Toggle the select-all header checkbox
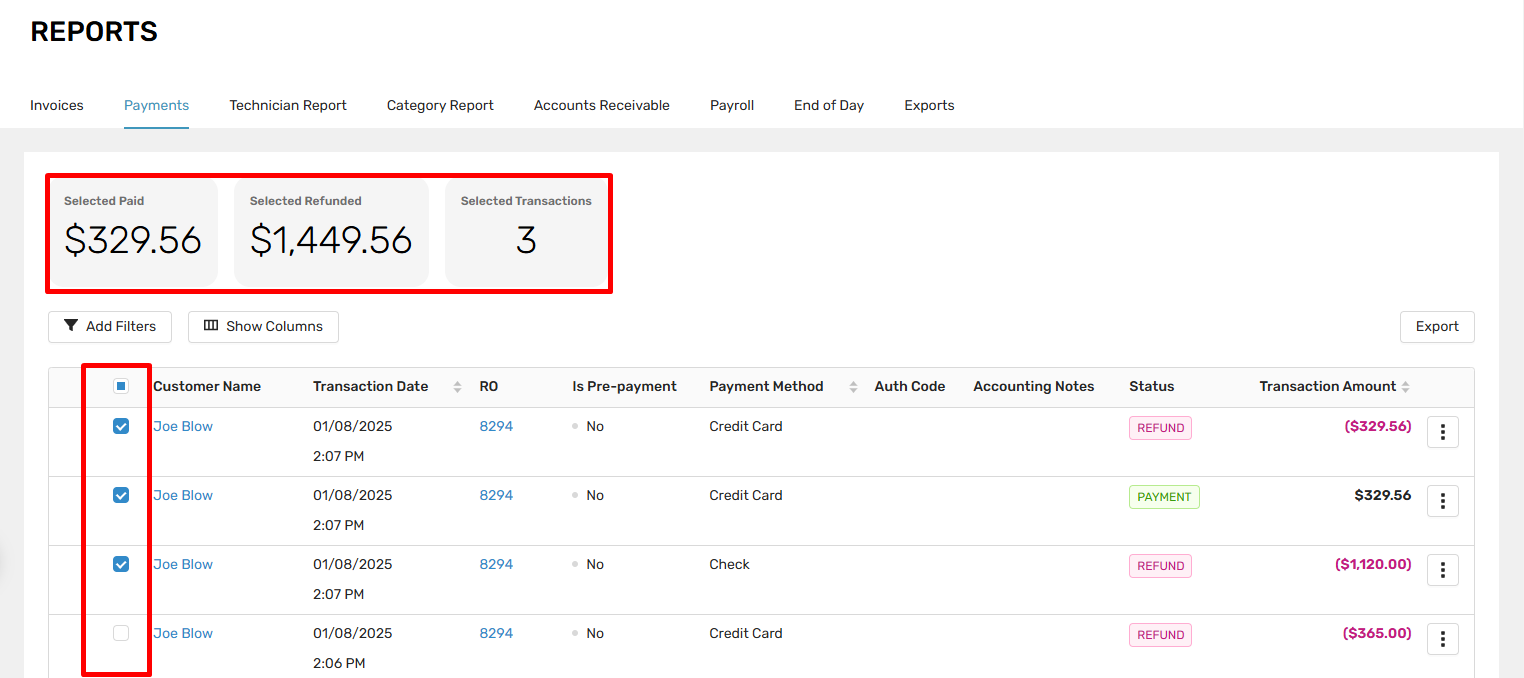Image resolution: width=1524 pixels, height=678 pixels. point(121,386)
